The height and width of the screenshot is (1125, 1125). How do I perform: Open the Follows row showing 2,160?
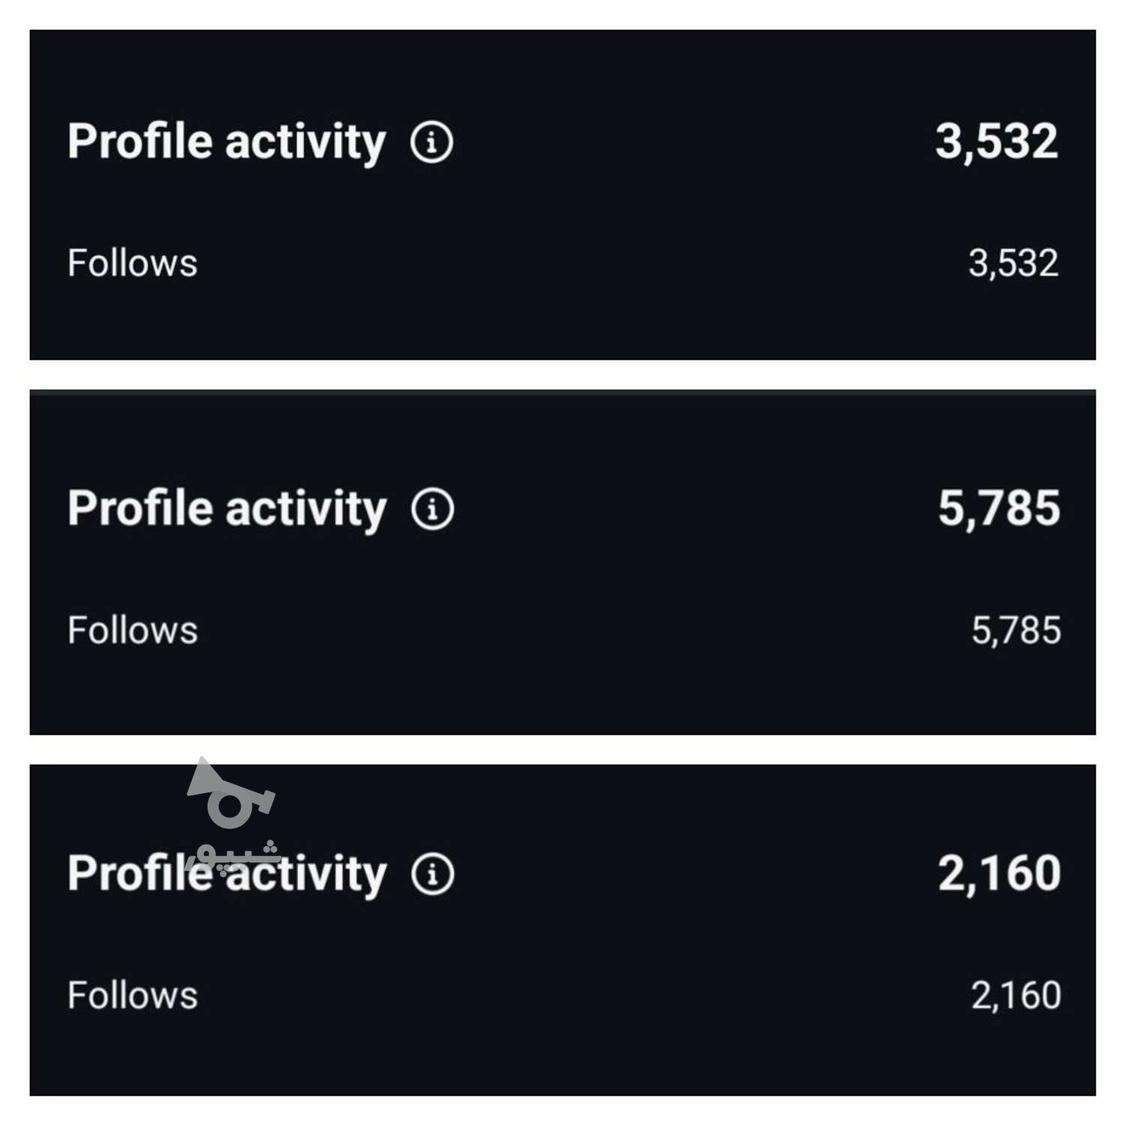[132, 995]
